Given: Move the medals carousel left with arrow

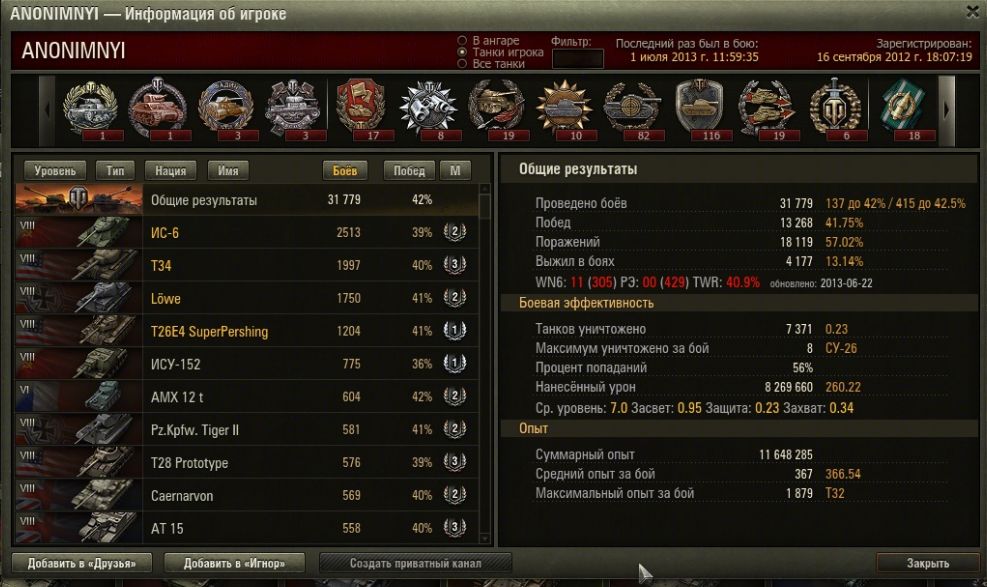Looking at the screenshot, I should point(47,110).
